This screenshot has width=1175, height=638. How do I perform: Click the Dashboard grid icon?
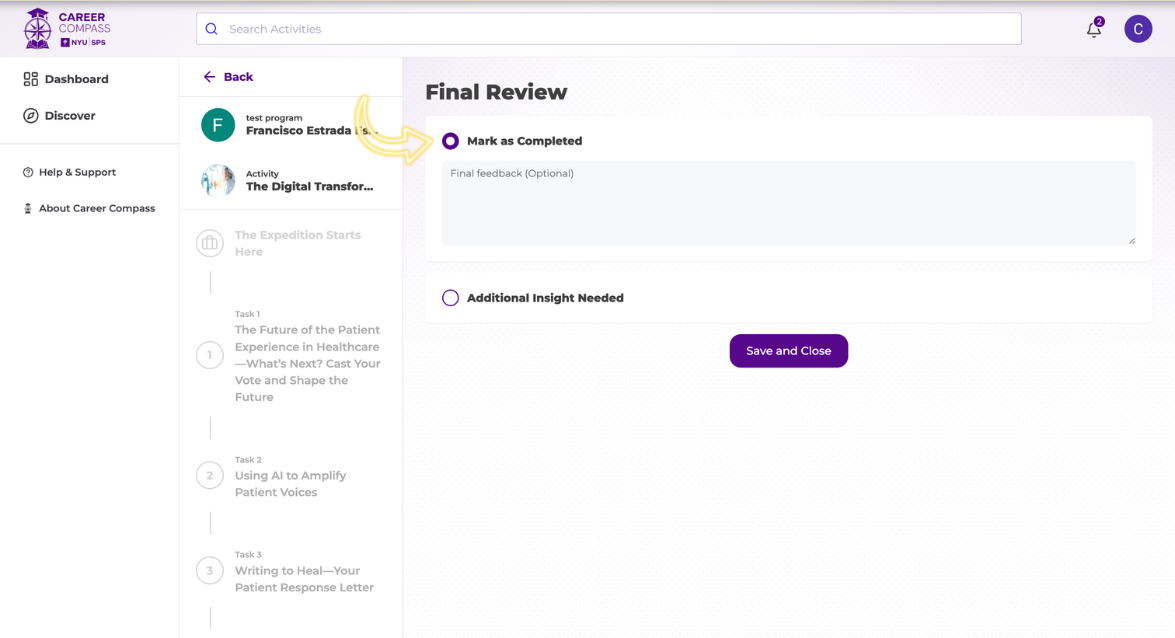[31, 79]
